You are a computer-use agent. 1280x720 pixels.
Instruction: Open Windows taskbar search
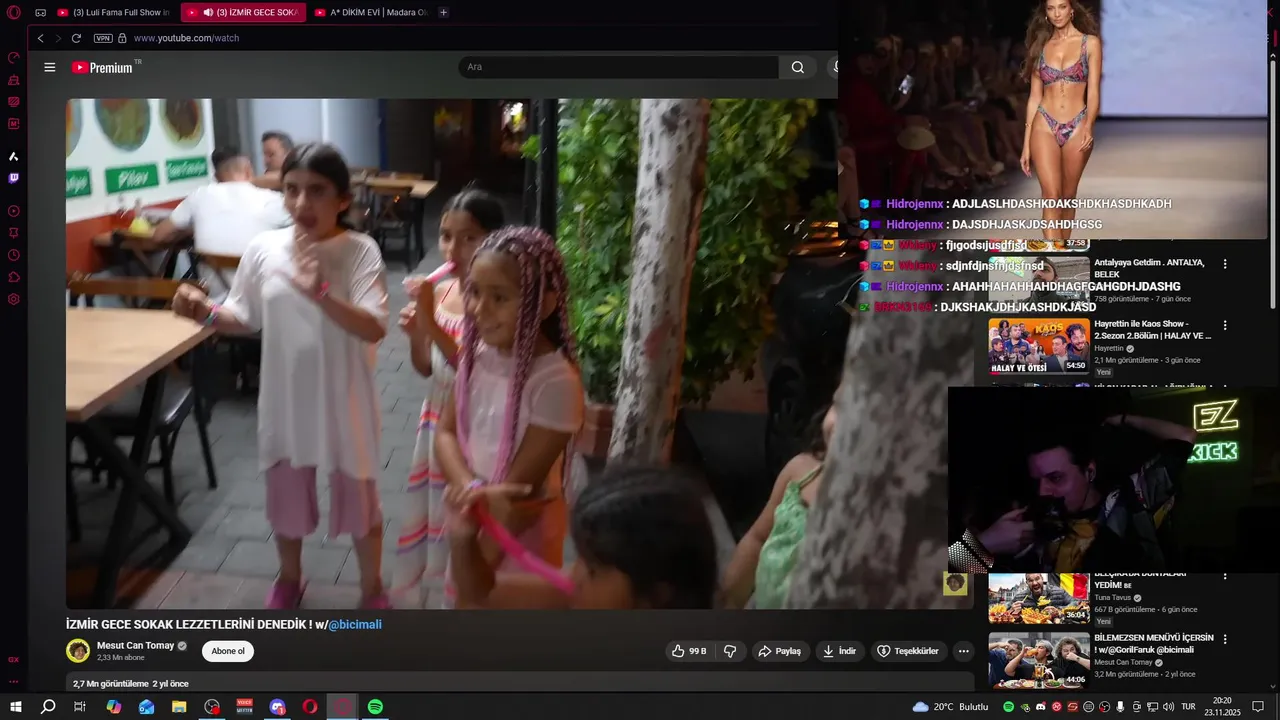48,707
